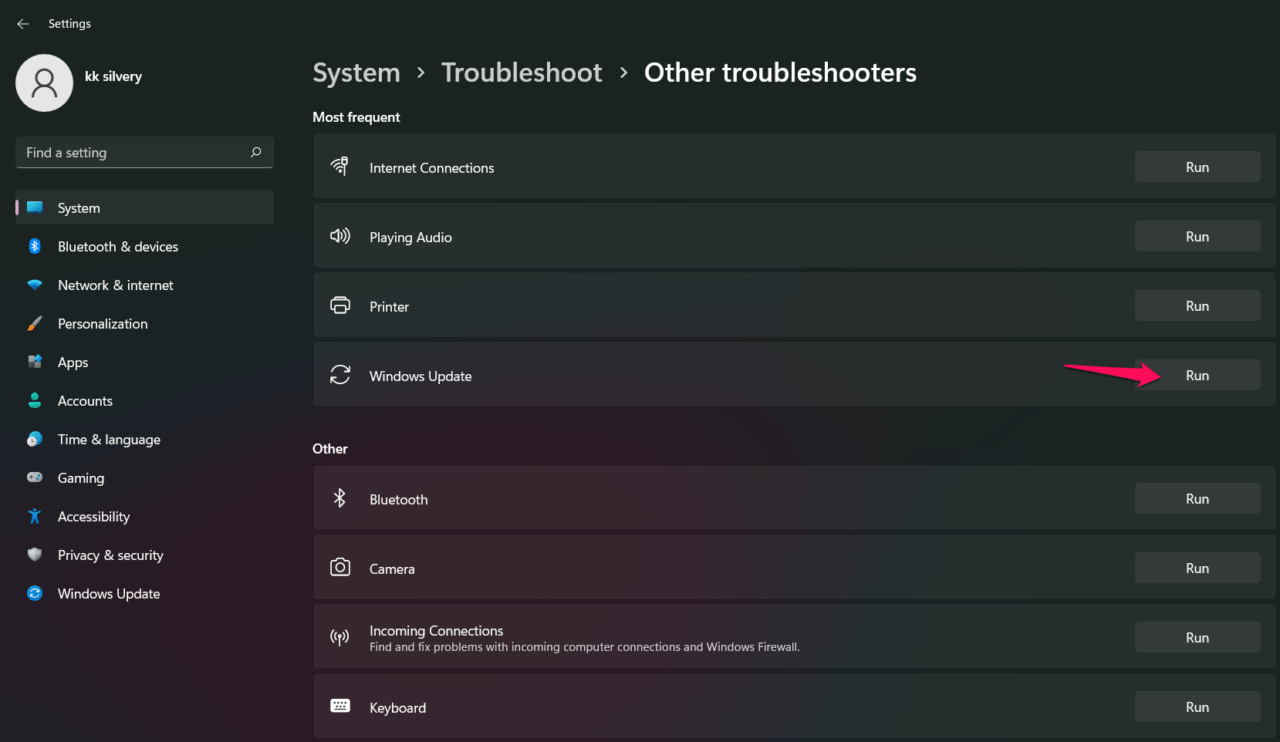Open Network & internet settings
This screenshot has height=742, width=1280.
pyautogui.click(x=115, y=285)
